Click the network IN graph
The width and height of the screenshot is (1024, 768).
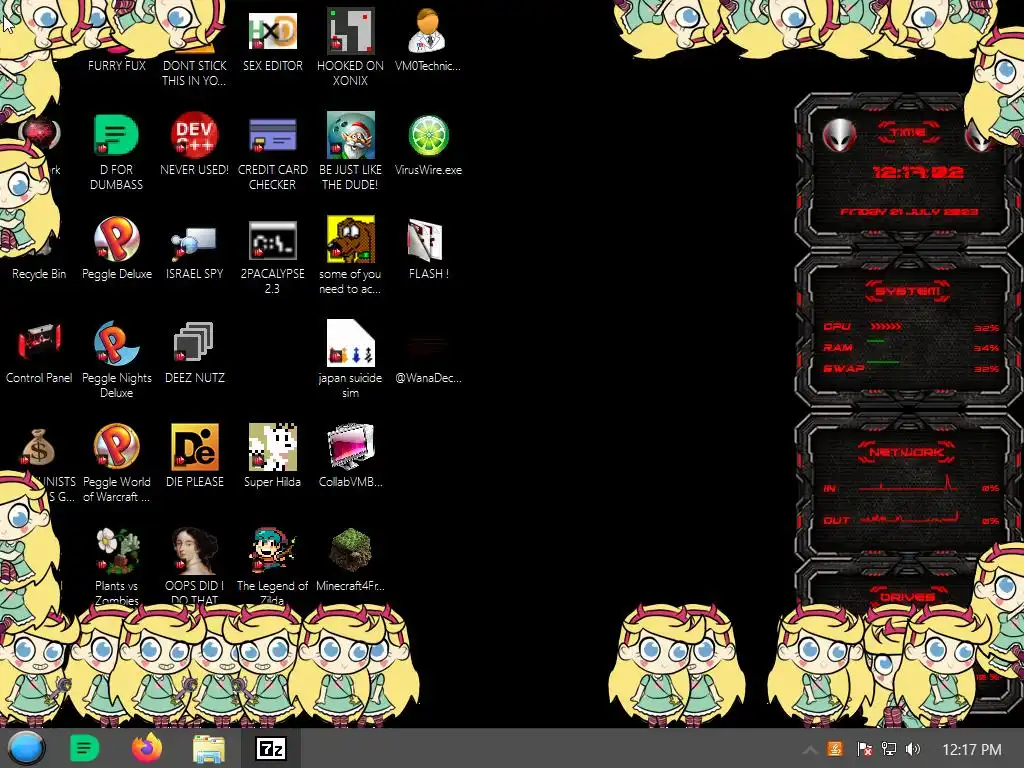908,483
